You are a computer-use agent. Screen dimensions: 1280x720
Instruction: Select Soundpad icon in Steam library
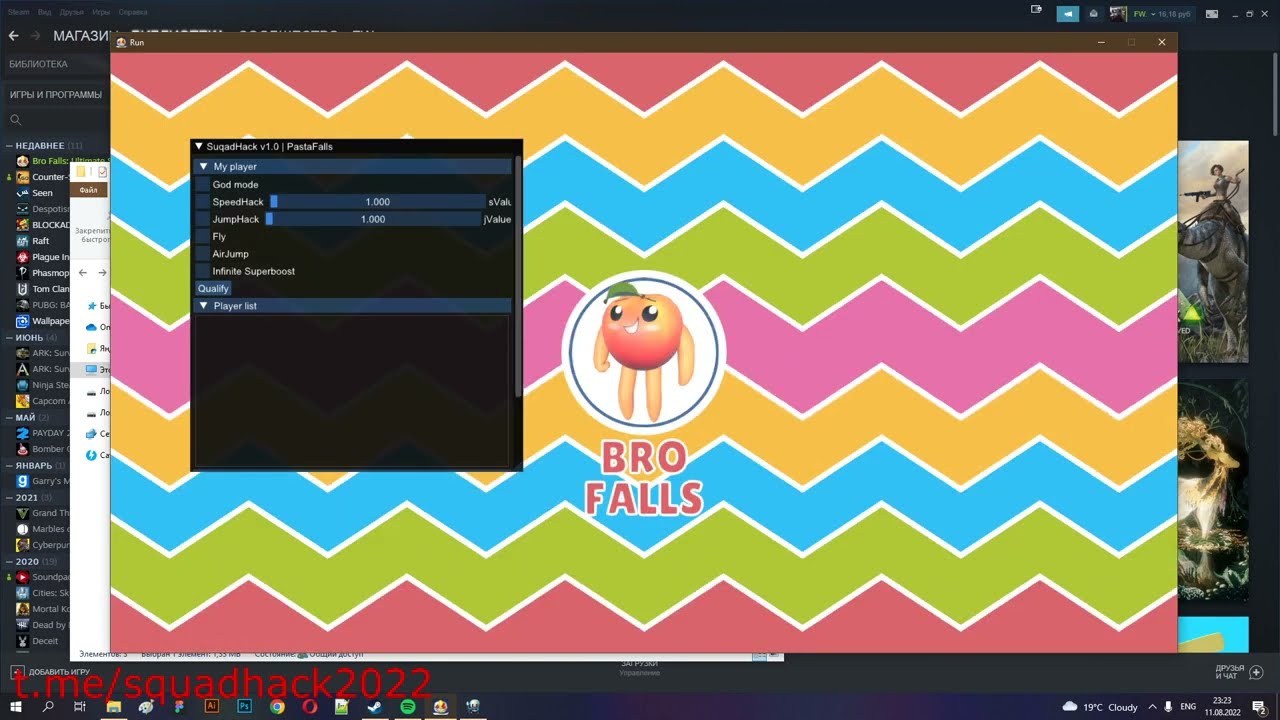pos(23,577)
